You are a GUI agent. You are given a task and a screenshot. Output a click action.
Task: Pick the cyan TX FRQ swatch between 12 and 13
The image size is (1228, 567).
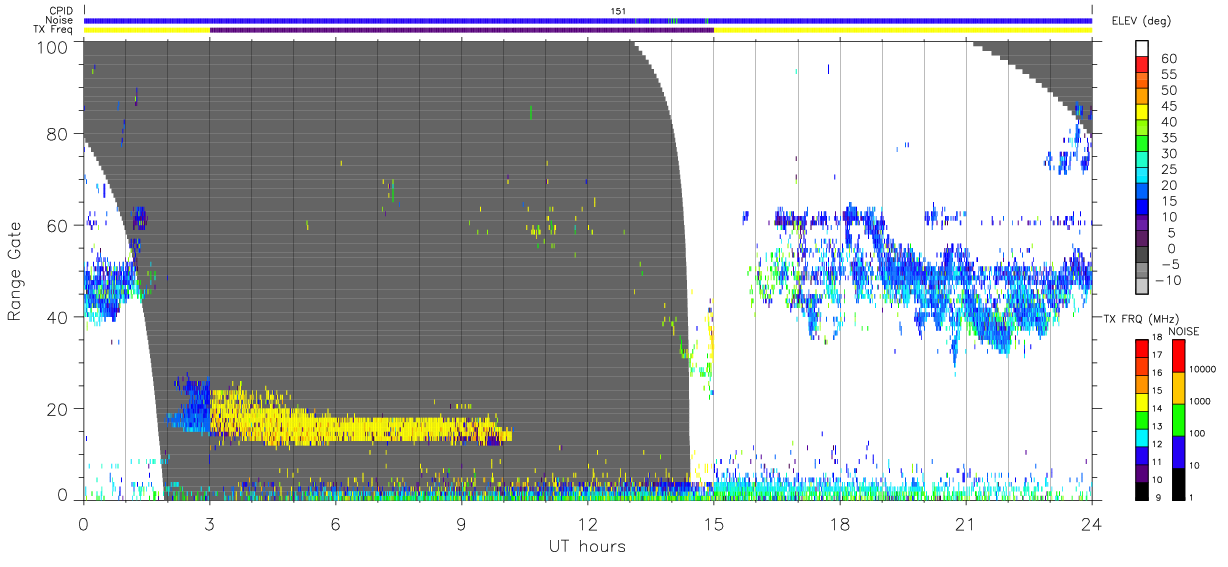[x=1141, y=435]
